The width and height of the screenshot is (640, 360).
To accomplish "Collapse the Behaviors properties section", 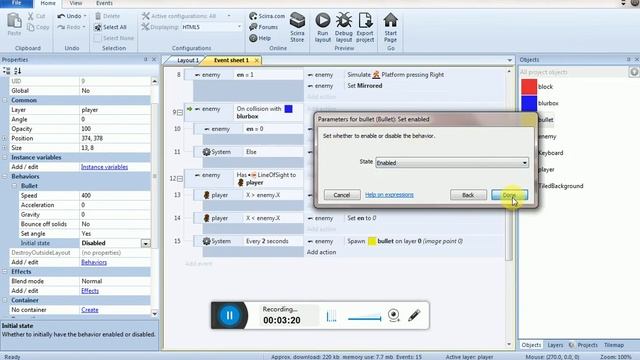I will pos(5,176).
